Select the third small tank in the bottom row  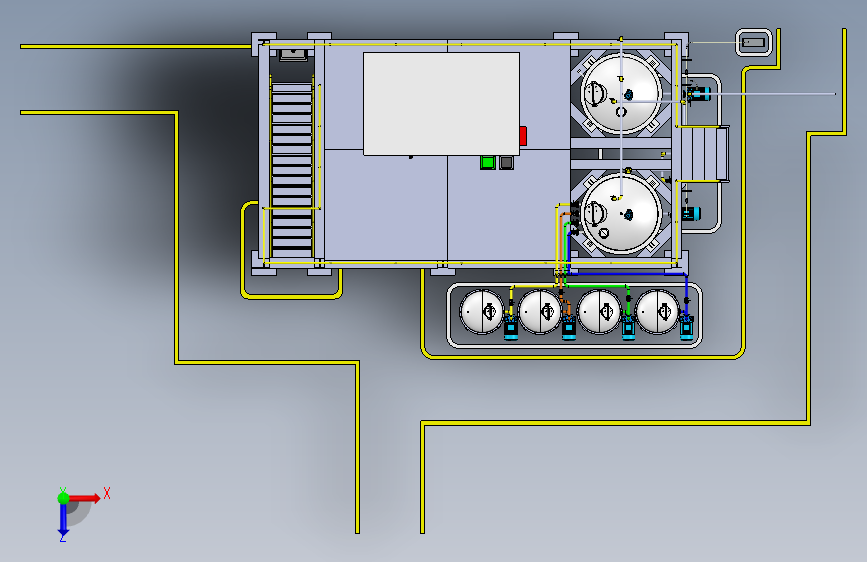[x=599, y=312]
